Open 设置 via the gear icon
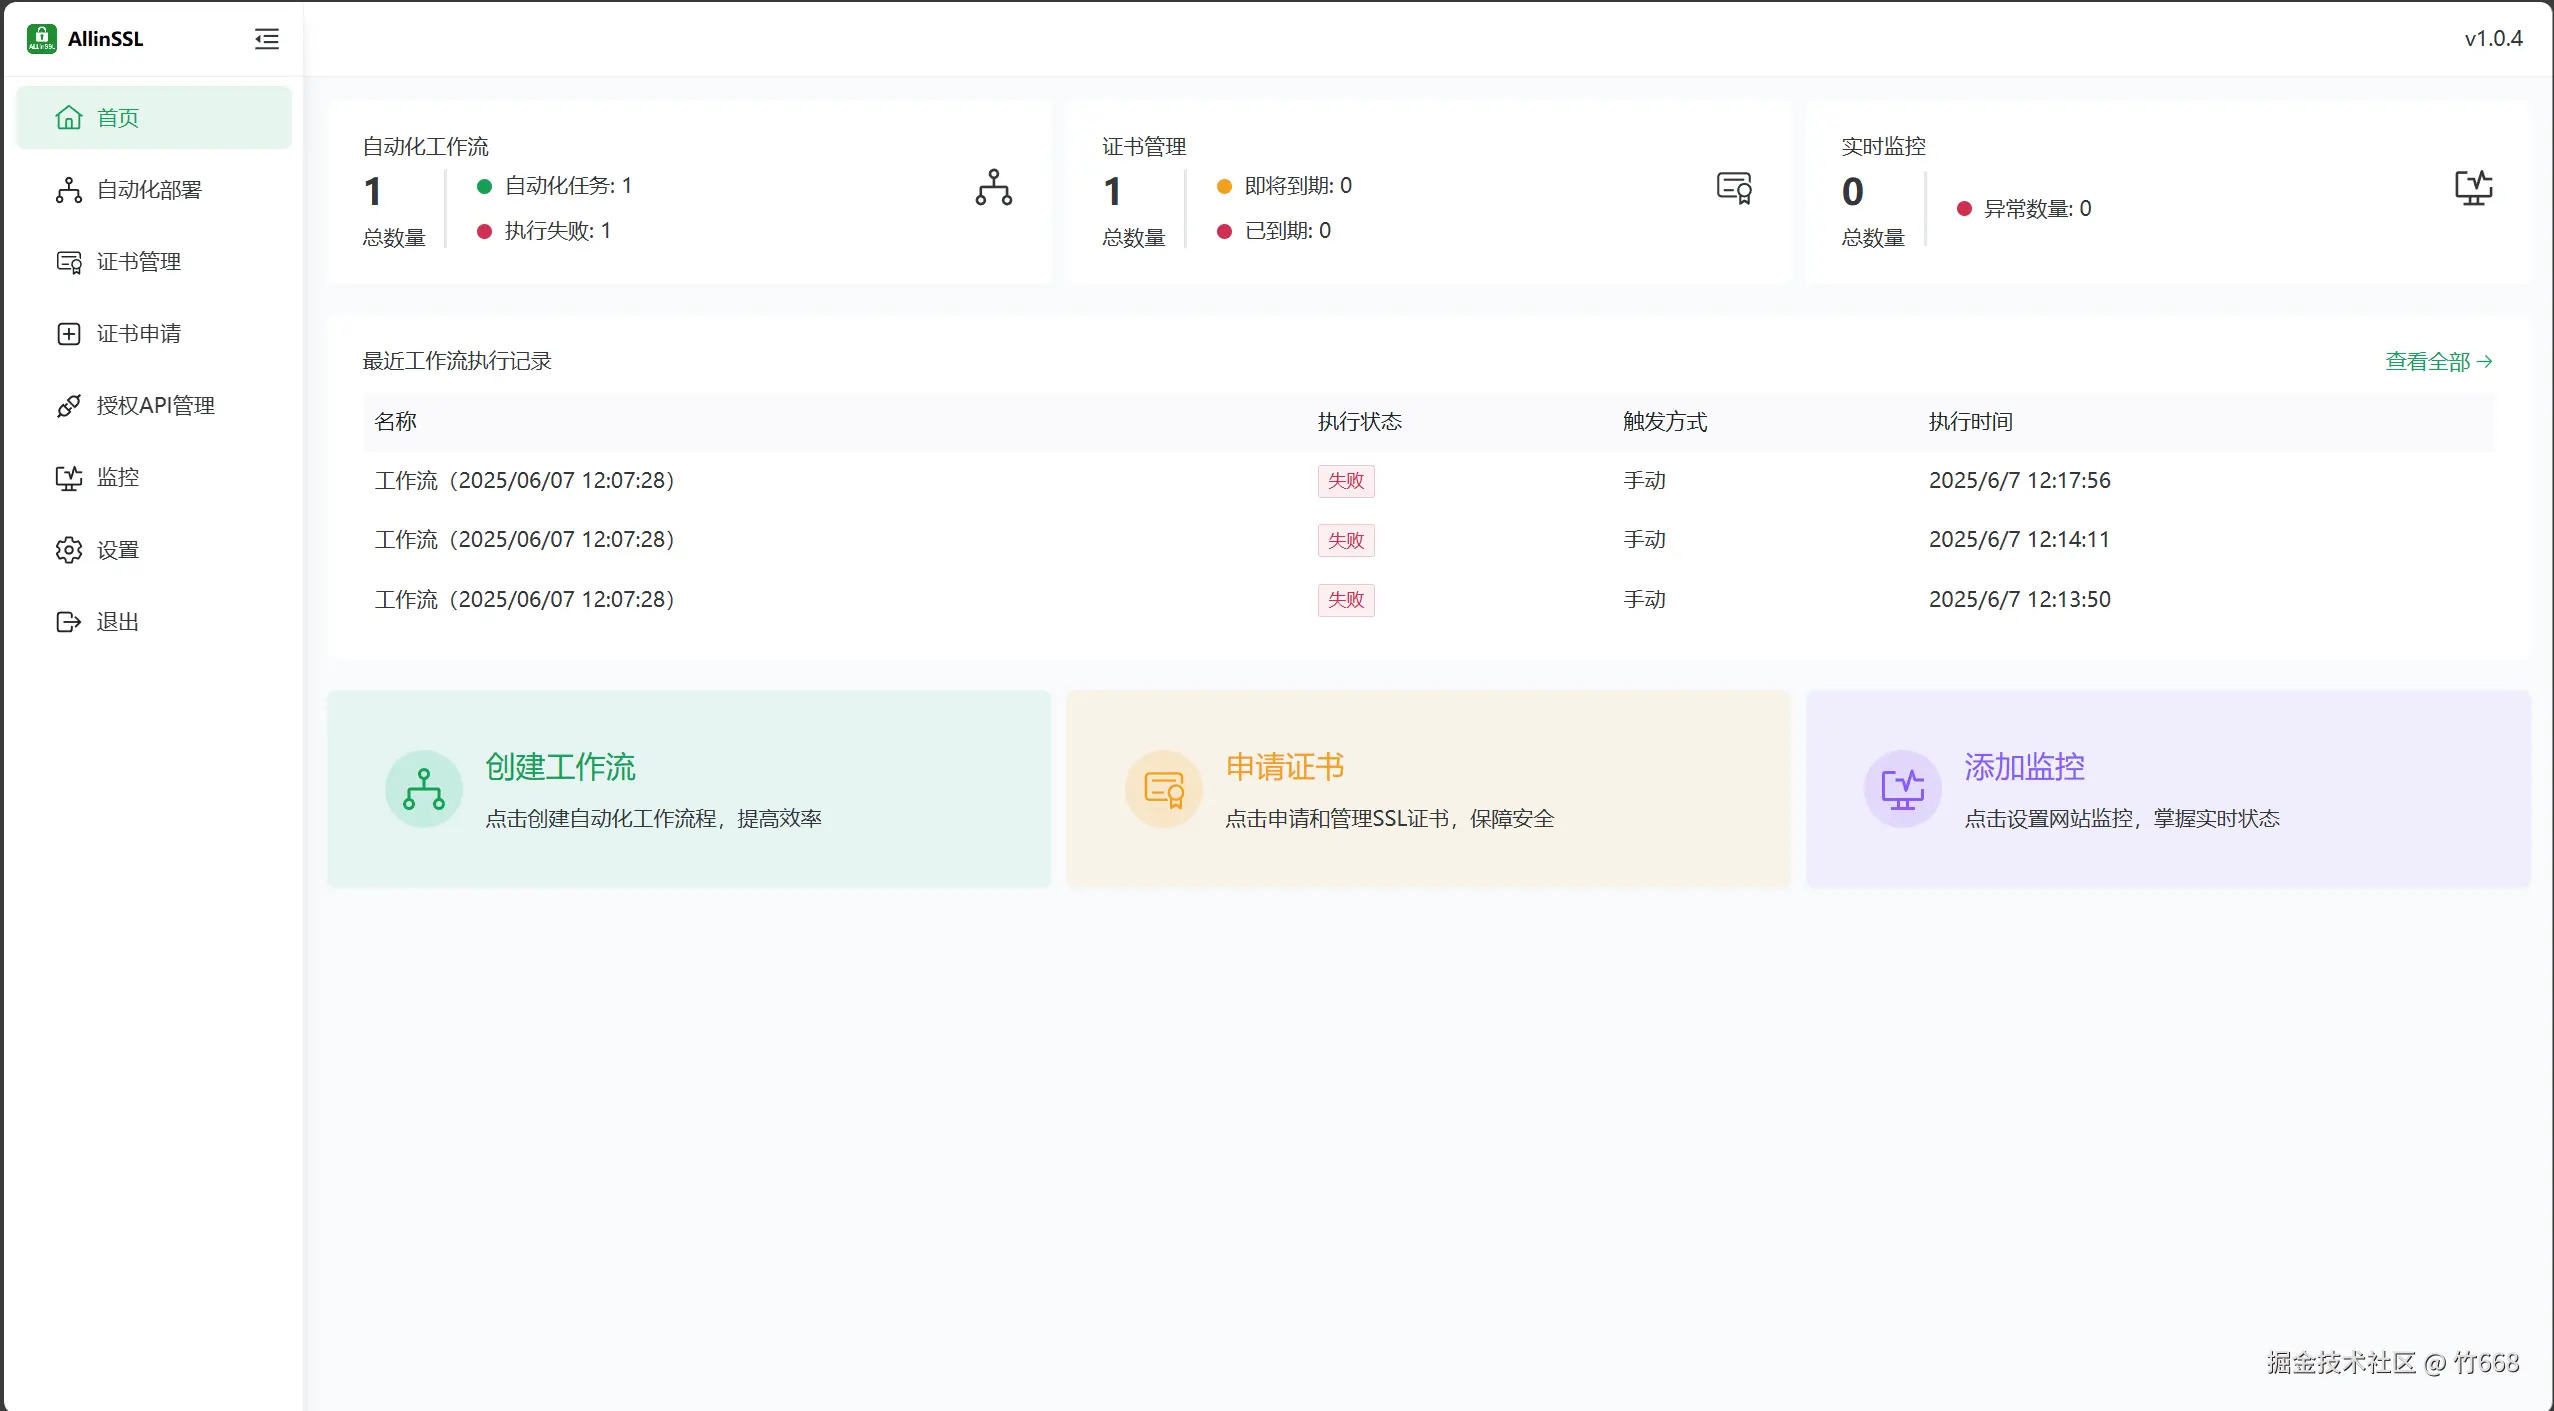Image resolution: width=2554 pixels, height=1411 pixels. click(69, 550)
